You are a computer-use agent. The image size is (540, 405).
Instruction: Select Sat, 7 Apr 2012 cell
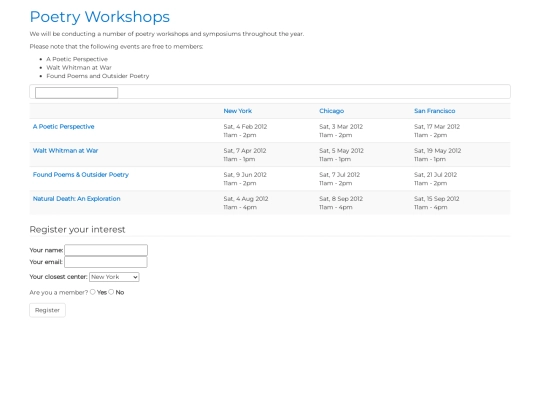pyautogui.click(x=268, y=155)
